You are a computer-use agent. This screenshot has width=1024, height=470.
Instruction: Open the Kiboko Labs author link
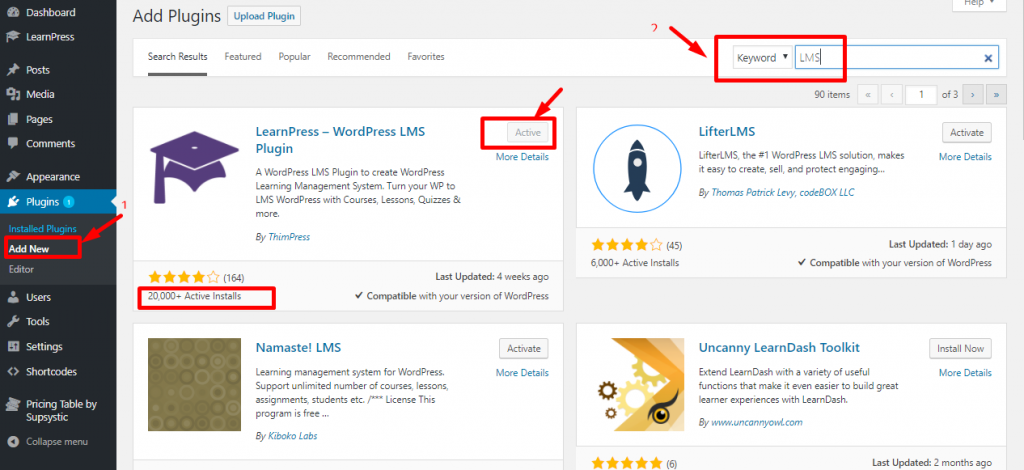click(293, 435)
